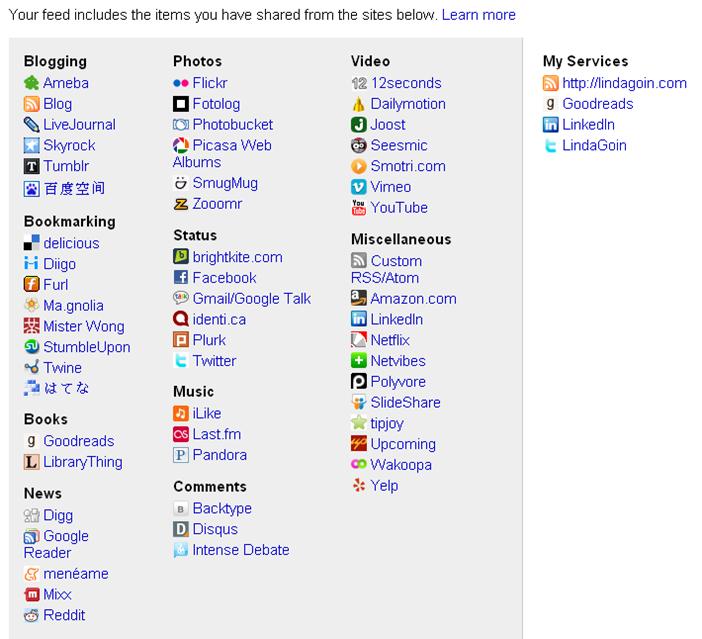Click the Upcoming icon
The width and height of the screenshot is (702, 639).
coord(359,444)
